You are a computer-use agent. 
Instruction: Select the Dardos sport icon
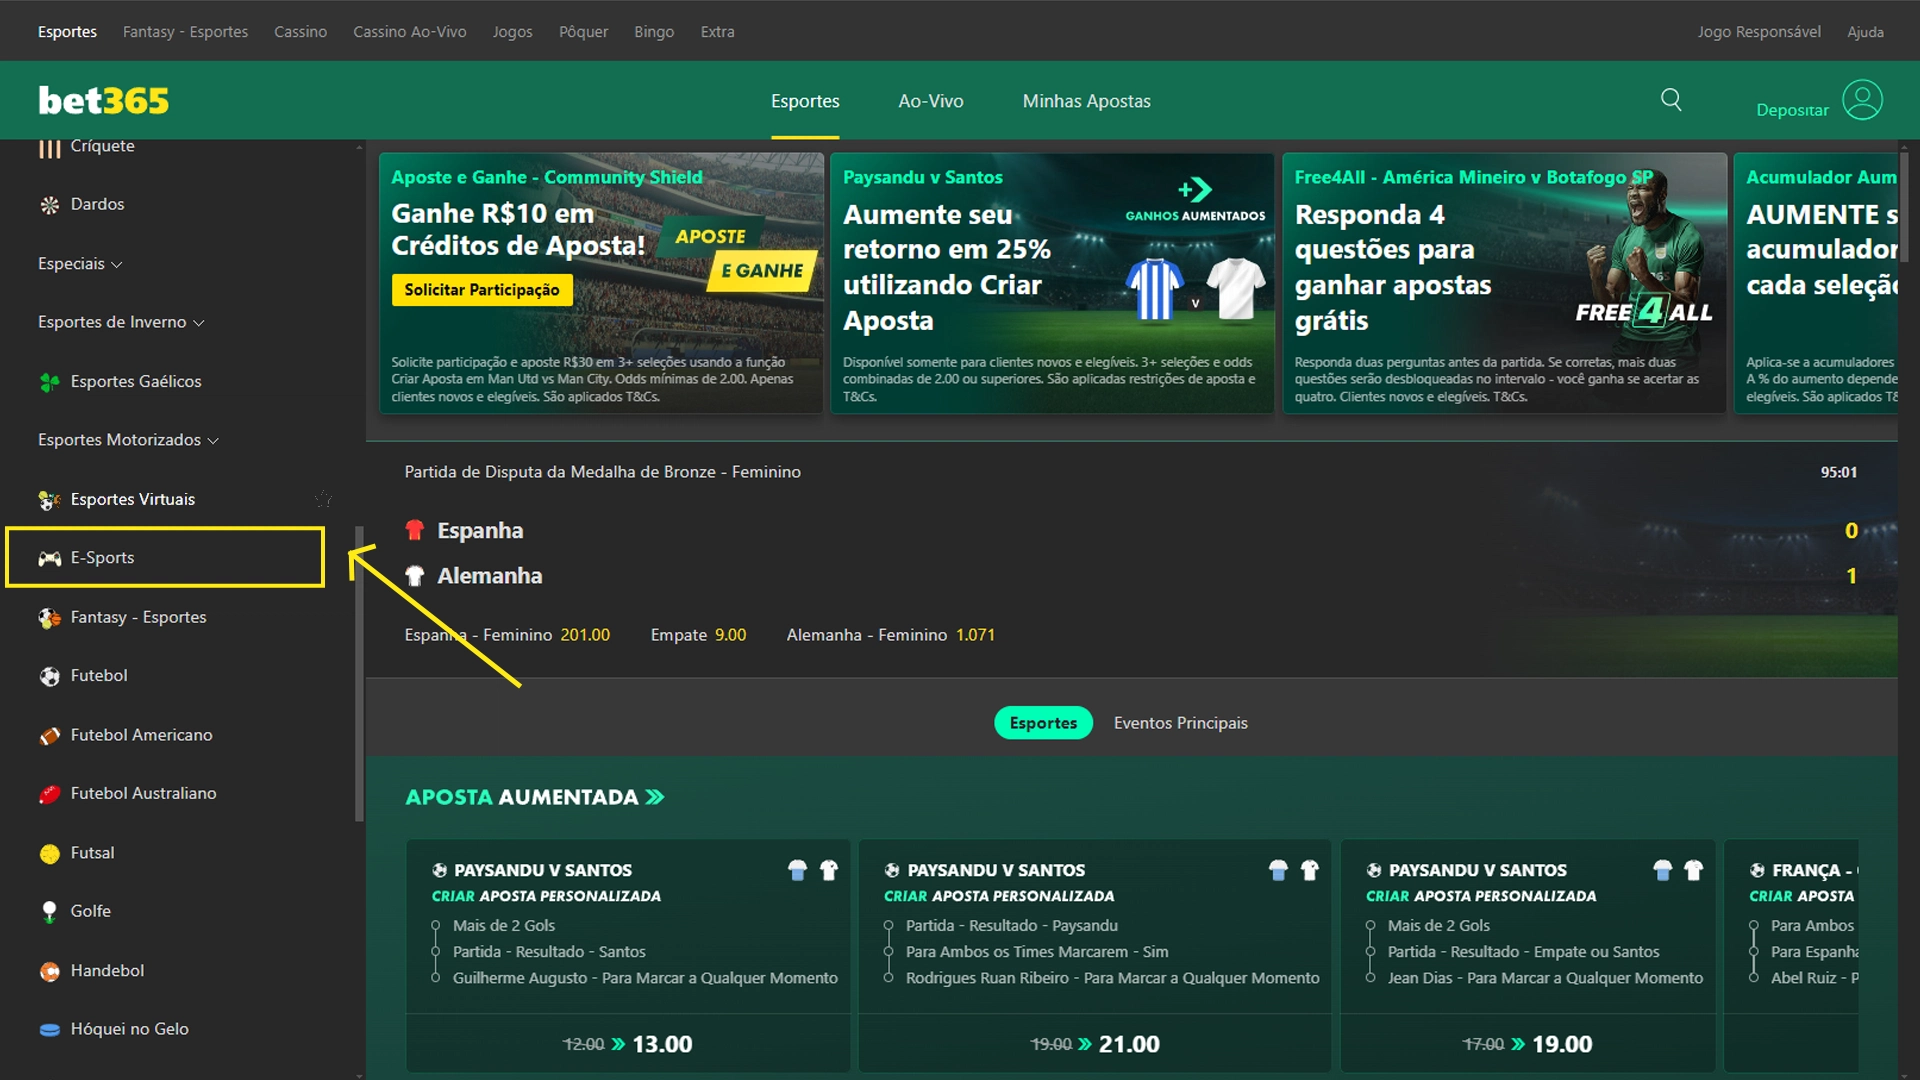coord(49,205)
